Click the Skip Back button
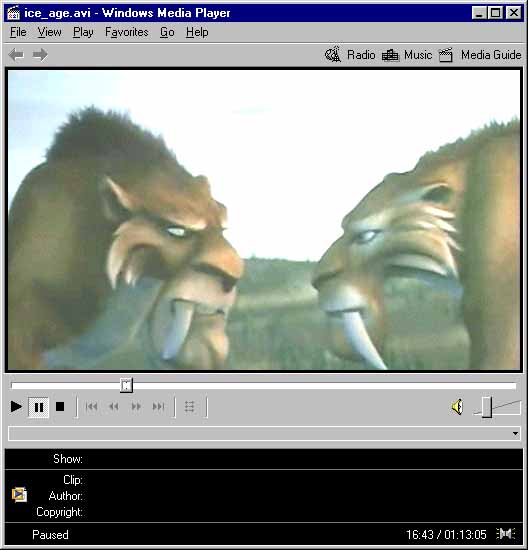Screen dimensions: 528x550 tap(92, 407)
